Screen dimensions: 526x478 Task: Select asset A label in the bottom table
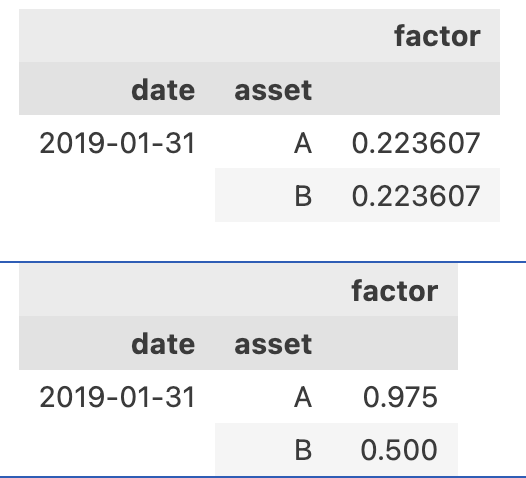[x=303, y=397]
